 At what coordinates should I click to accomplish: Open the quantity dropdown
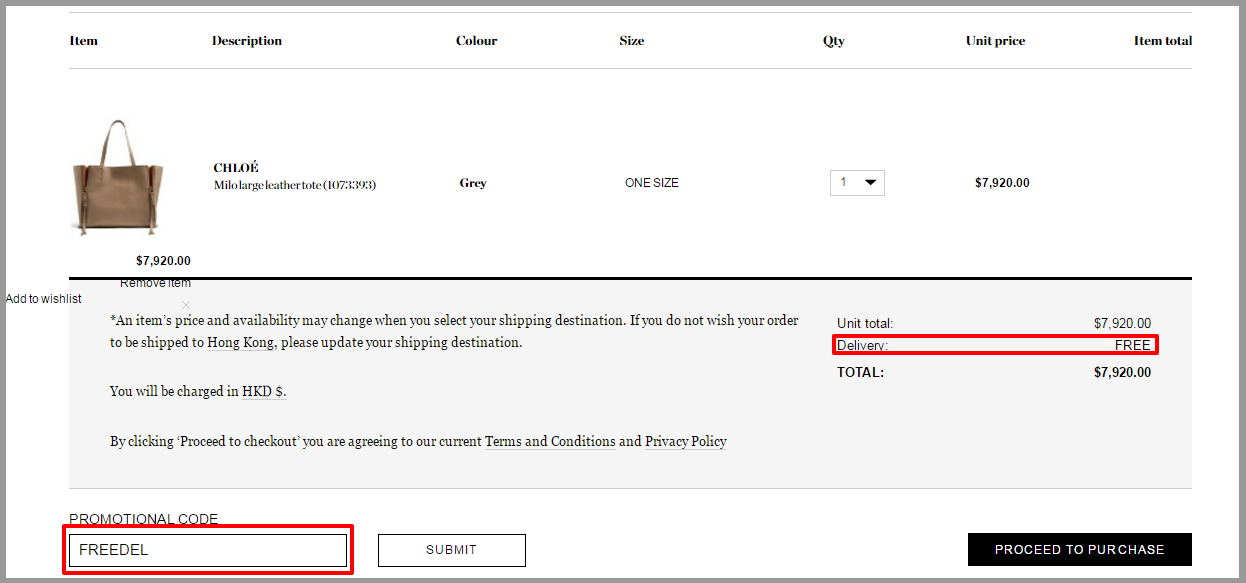coord(857,183)
